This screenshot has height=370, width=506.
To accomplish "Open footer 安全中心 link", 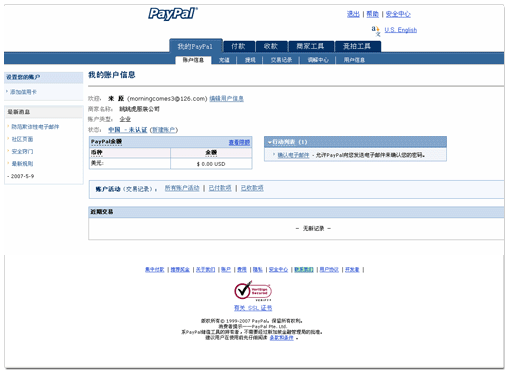I will 278,269.
